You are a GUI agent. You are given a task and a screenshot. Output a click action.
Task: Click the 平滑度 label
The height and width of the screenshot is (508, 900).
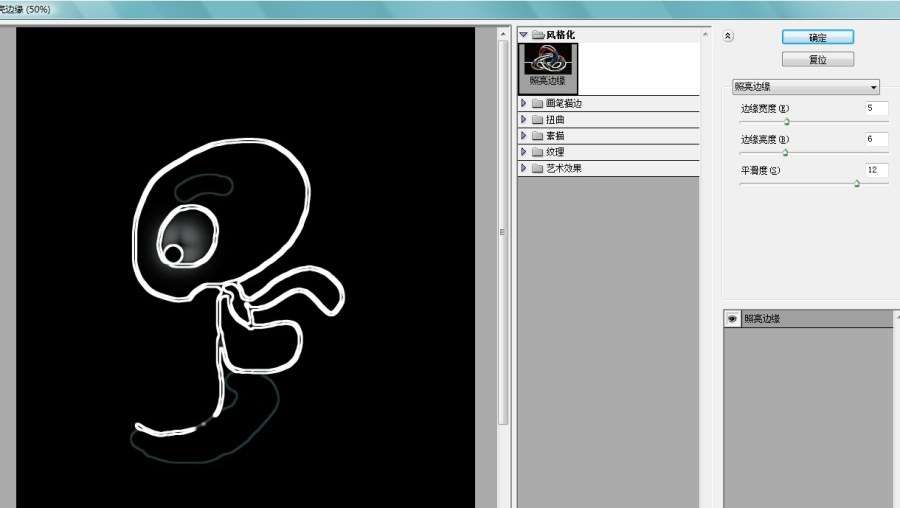pyautogui.click(x=761, y=170)
